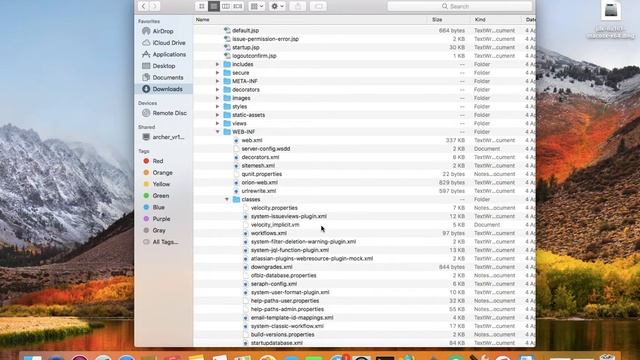
Task: Collapse the classes folder
Action: tap(227, 199)
